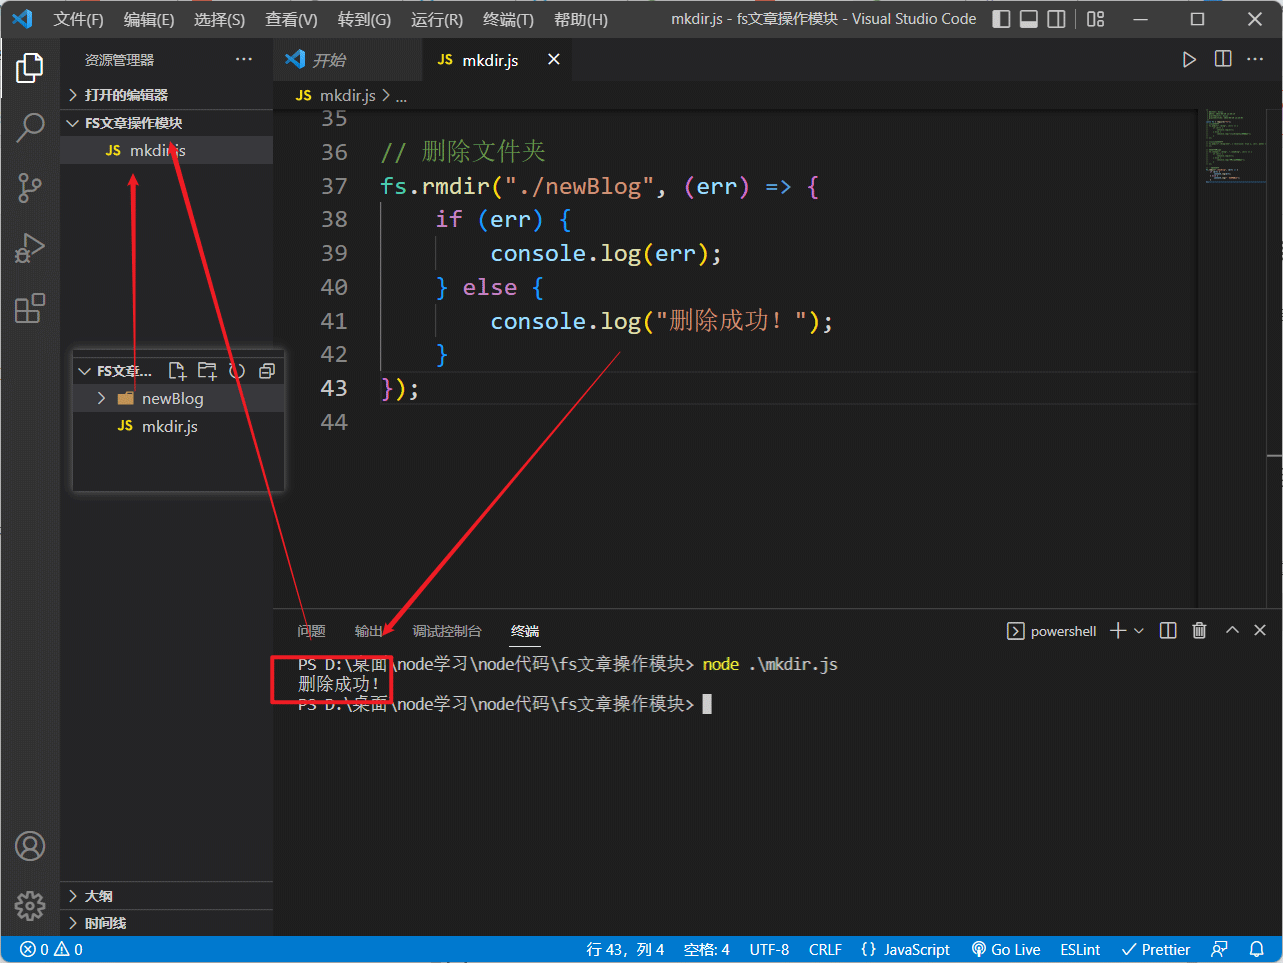The height and width of the screenshot is (963, 1283).
Task: Open the 编辑(E) menu
Action: click(x=149, y=19)
